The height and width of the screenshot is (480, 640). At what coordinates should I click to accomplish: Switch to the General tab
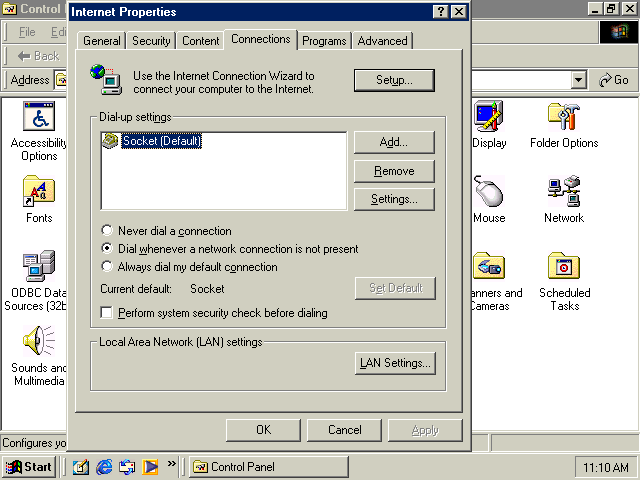102,41
